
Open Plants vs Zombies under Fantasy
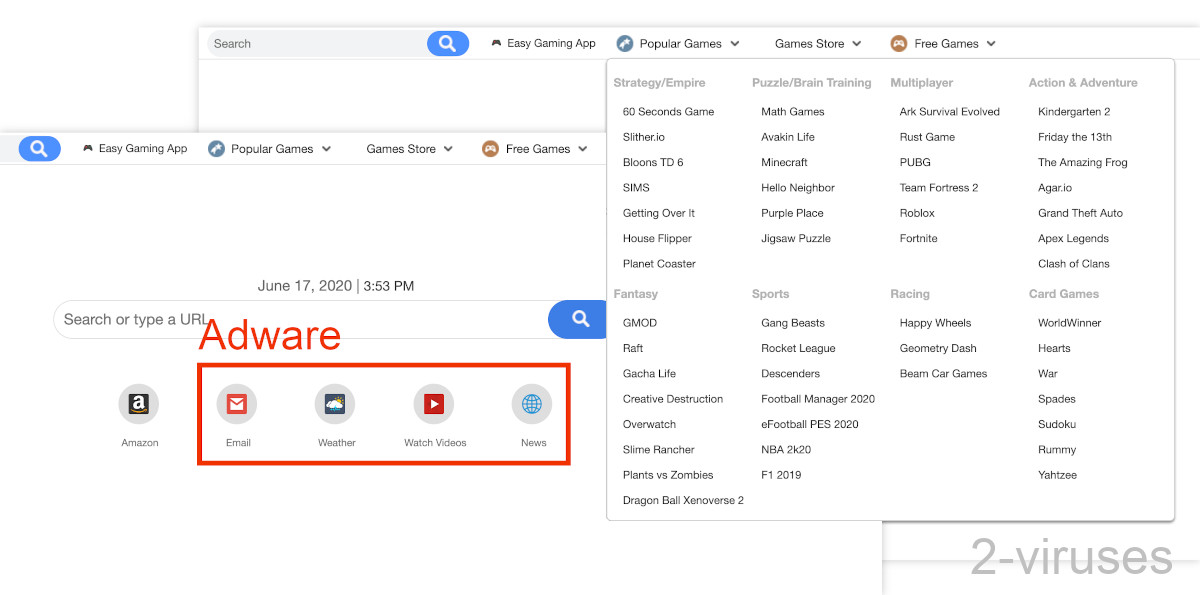pyautogui.click(x=668, y=475)
